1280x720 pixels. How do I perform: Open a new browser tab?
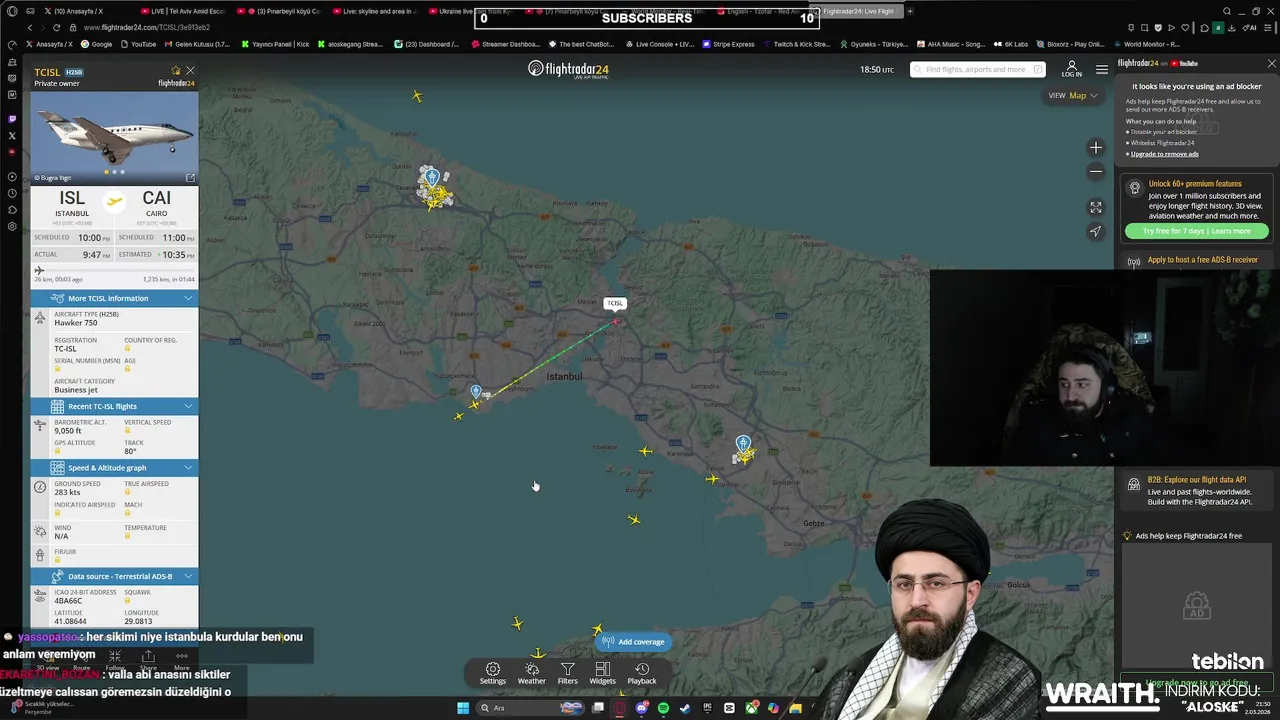point(910,11)
